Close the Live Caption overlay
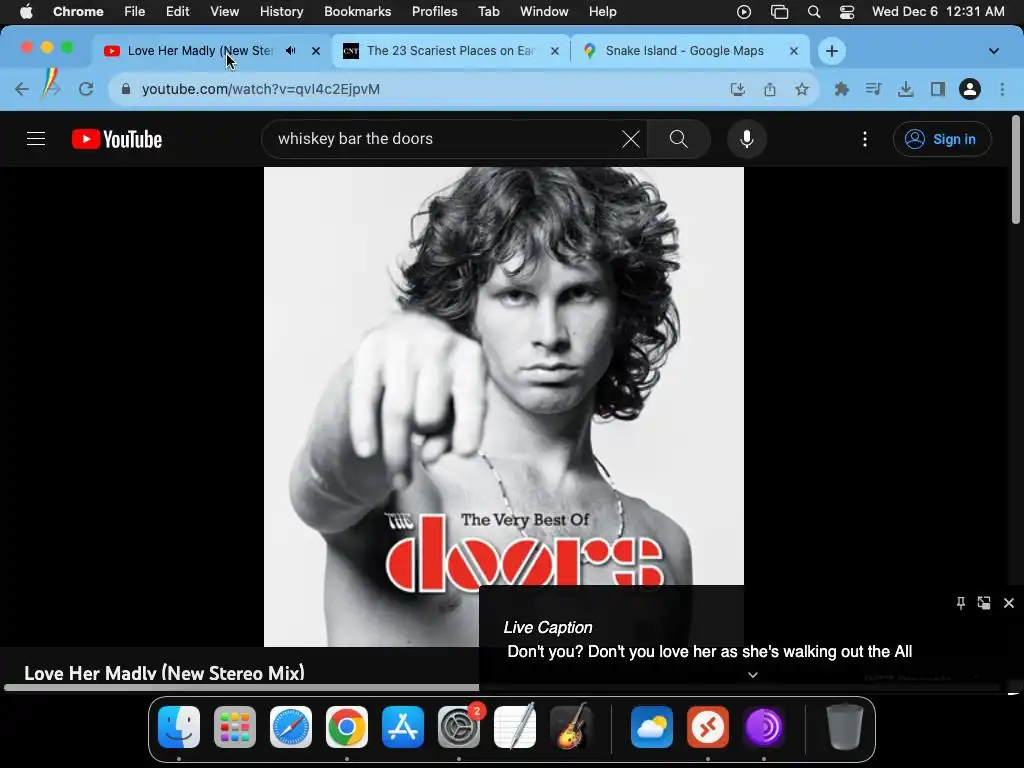The height and width of the screenshot is (768, 1024). click(x=1008, y=603)
